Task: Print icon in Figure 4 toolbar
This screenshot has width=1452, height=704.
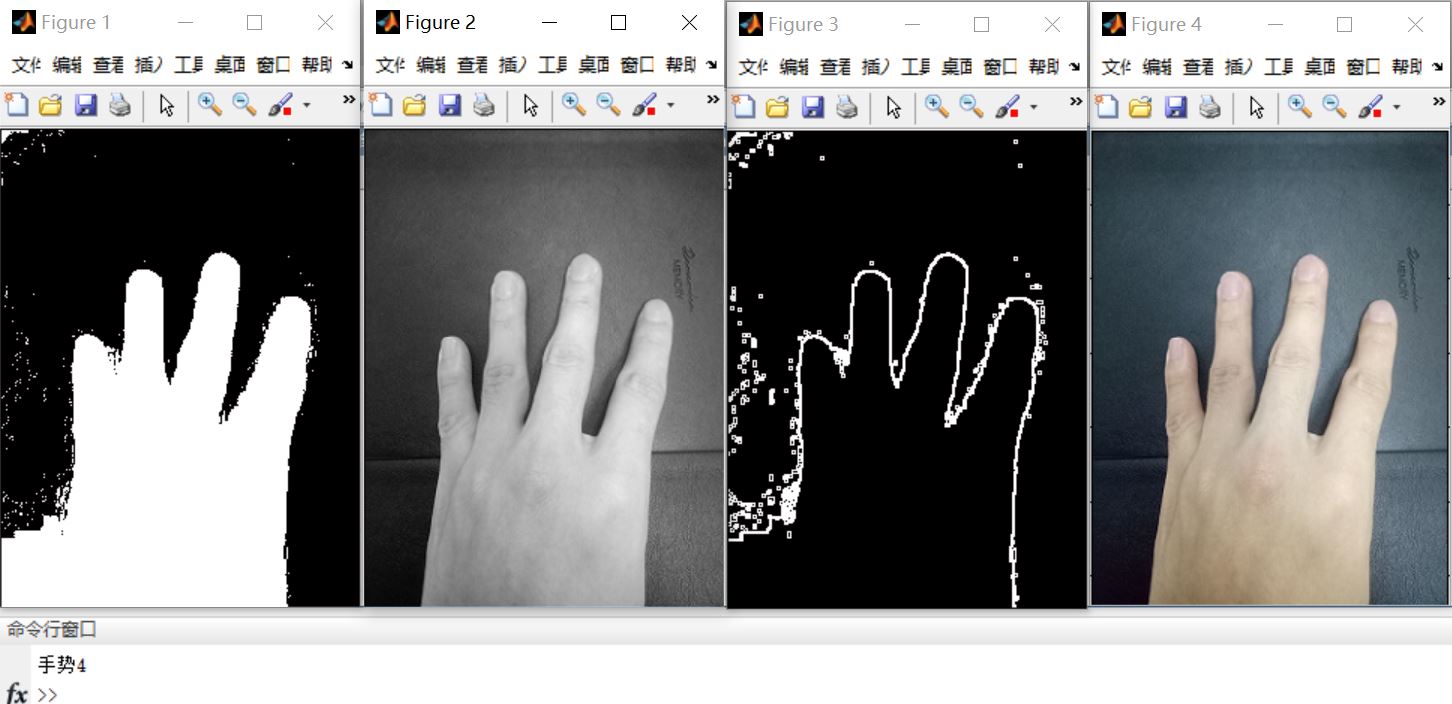Action: click(x=1210, y=106)
